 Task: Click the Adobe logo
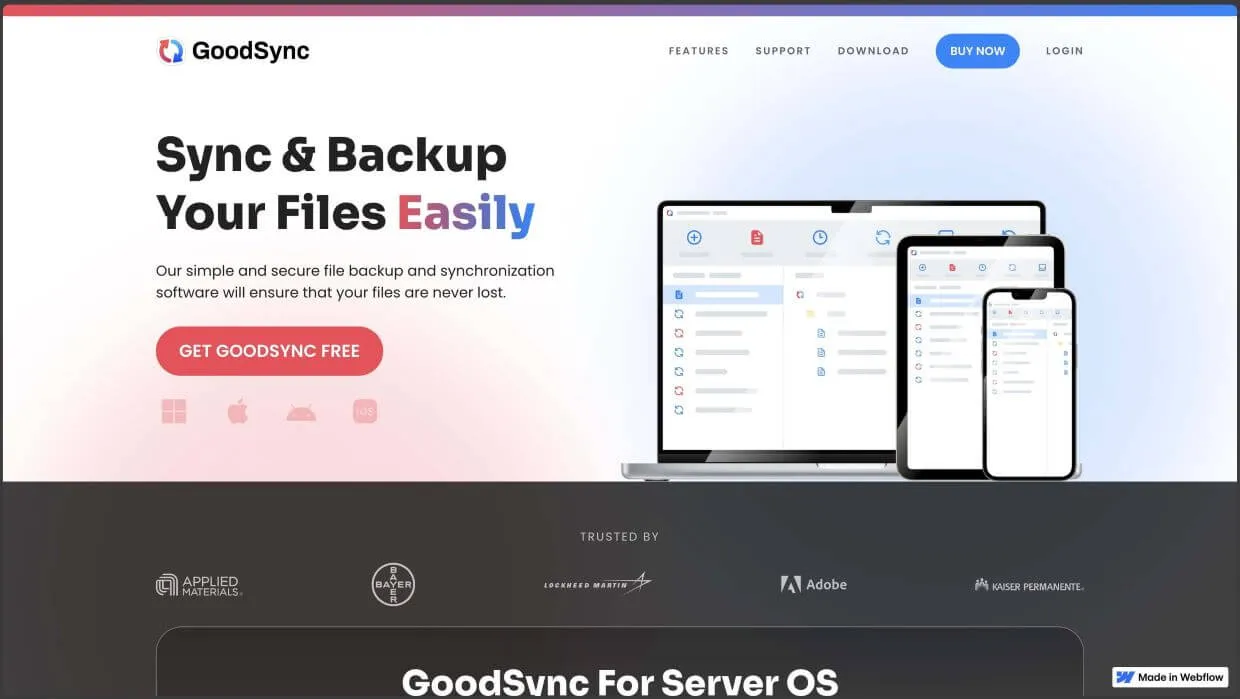coord(813,584)
